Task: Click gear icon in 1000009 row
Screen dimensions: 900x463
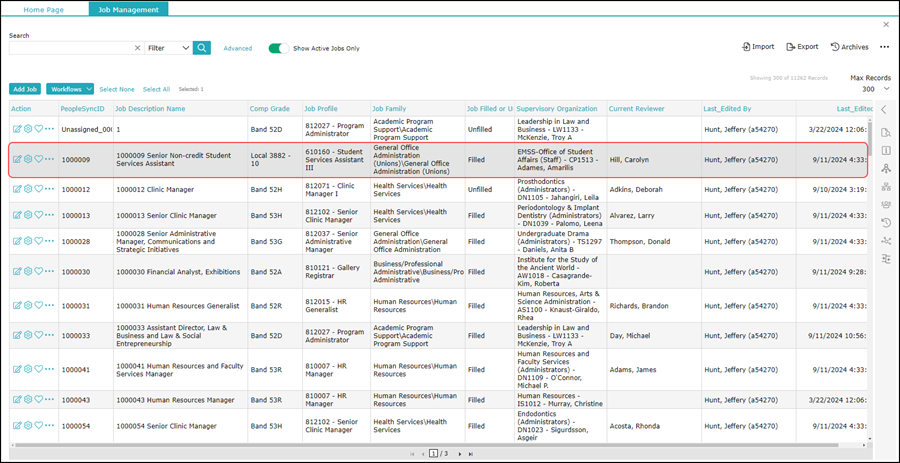Action: click(28, 159)
